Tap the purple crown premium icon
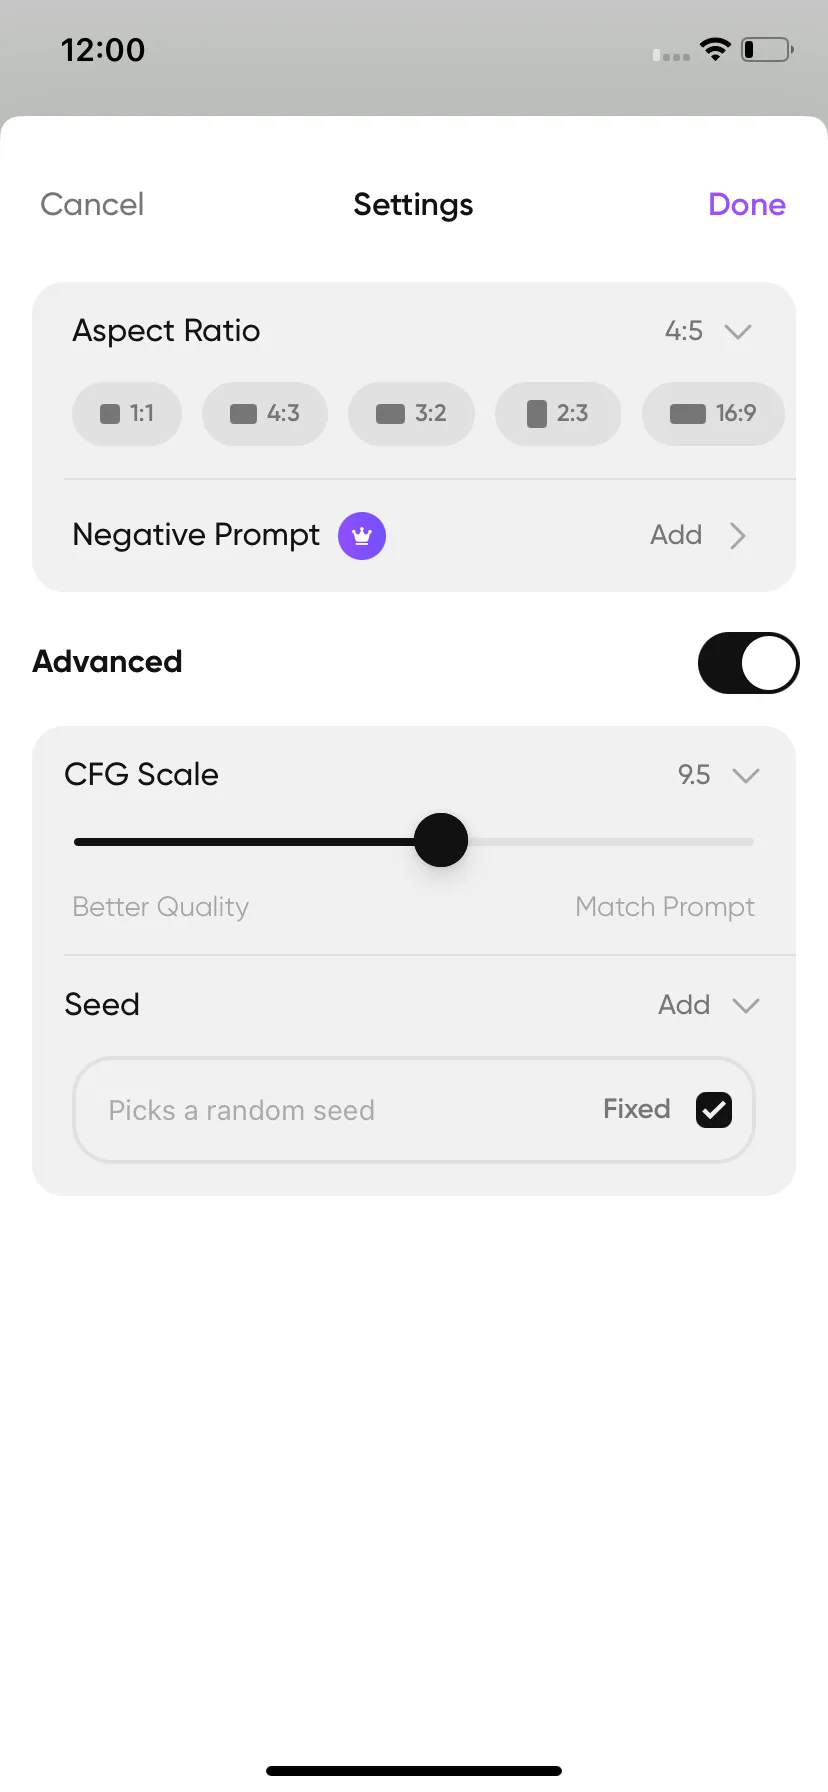Image resolution: width=828 pixels, height=1792 pixels. (x=362, y=536)
